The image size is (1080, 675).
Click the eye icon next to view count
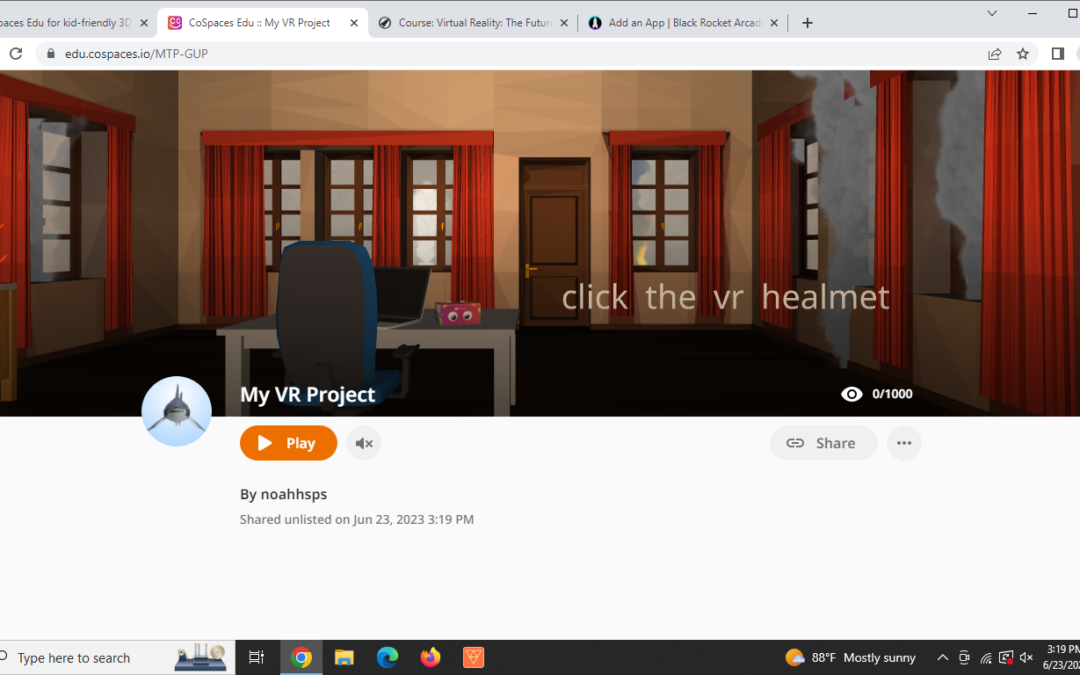tap(851, 393)
